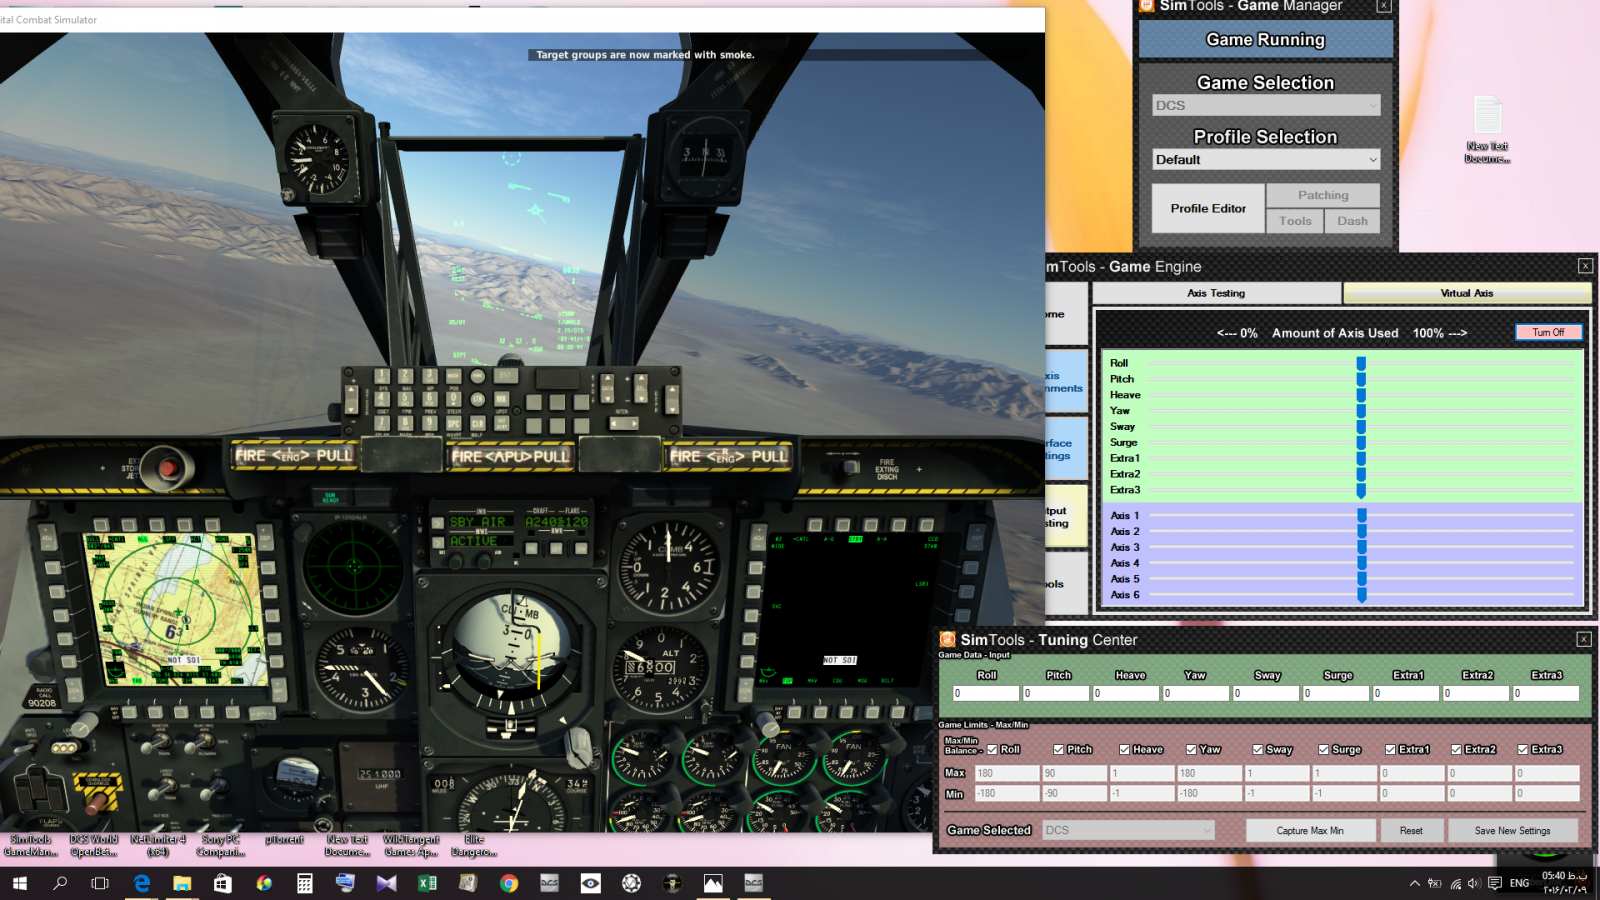The height and width of the screenshot is (900, 1600).
Task: Open the Game Selected dropdown in Tuning Center
Action: pyautogui.click(x=1127, y=830)
